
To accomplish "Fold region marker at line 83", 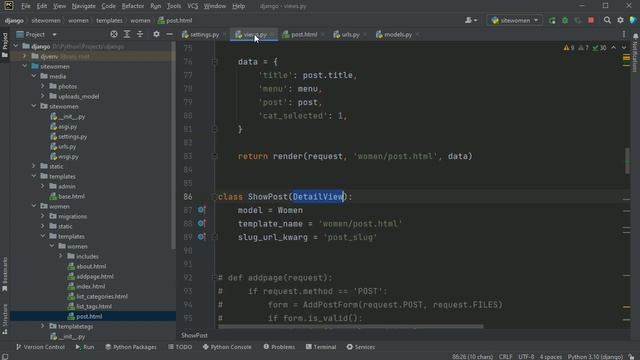I will (214, 156).
